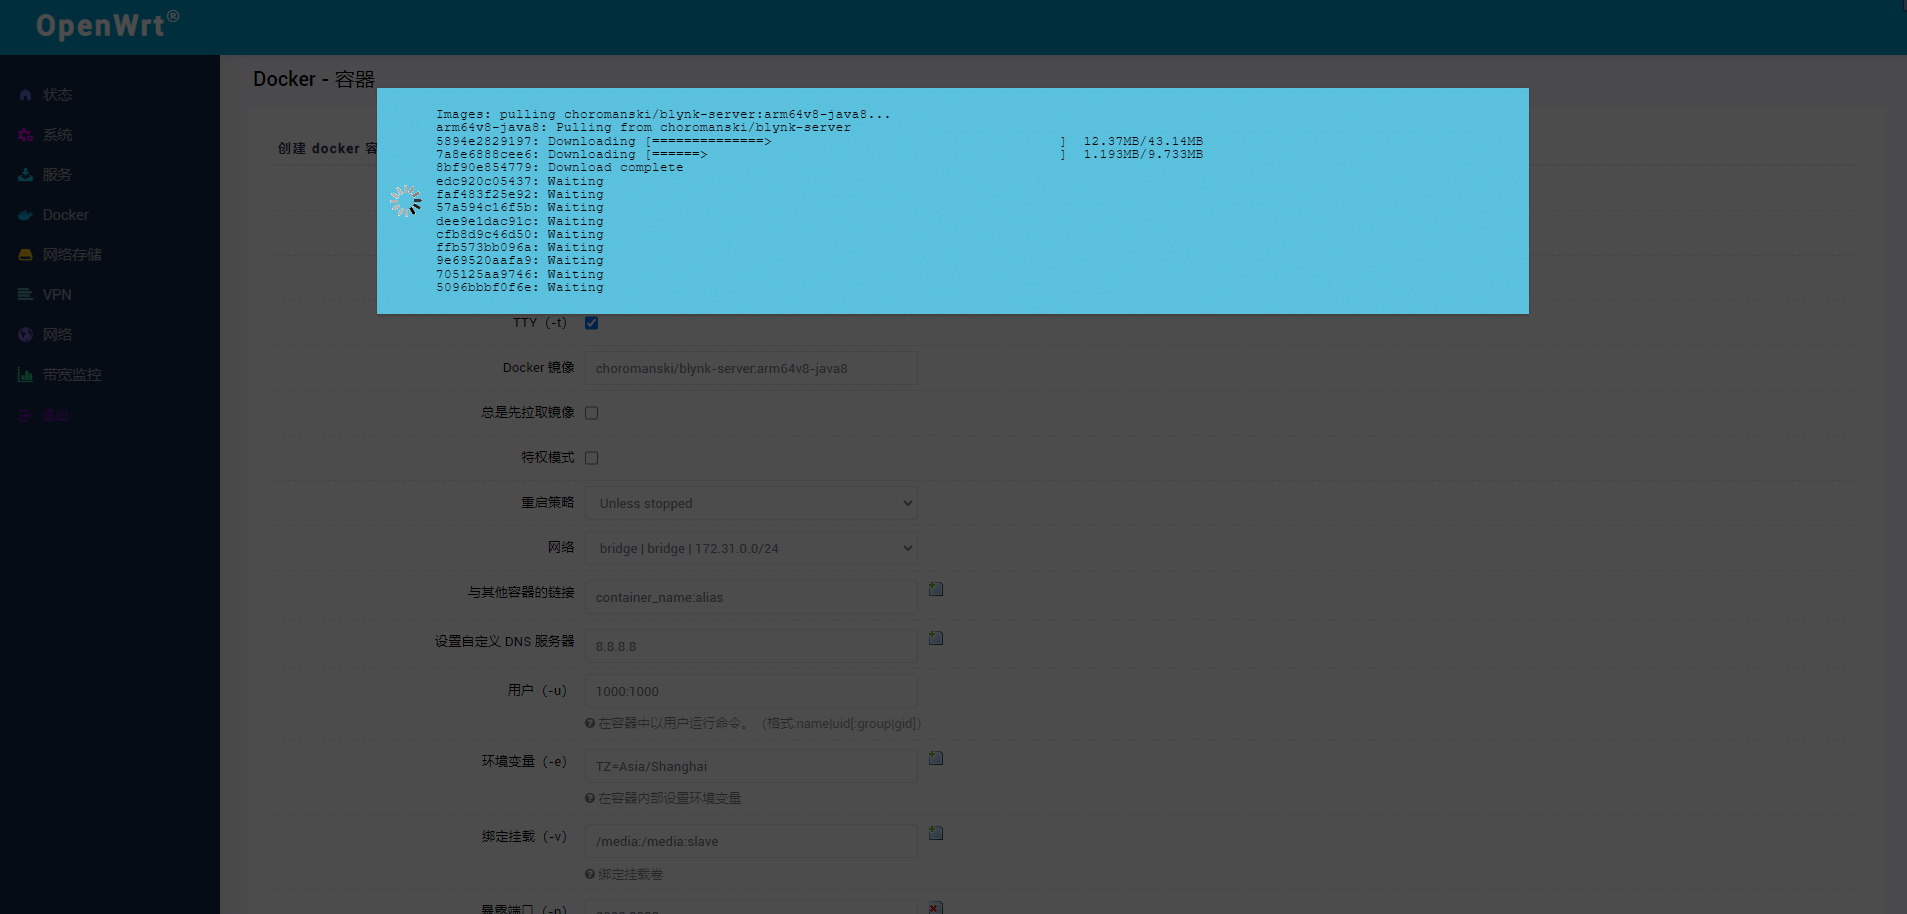Click the home icon beside 状态
Screen dimensions: 1907x914
coord(25,95)
